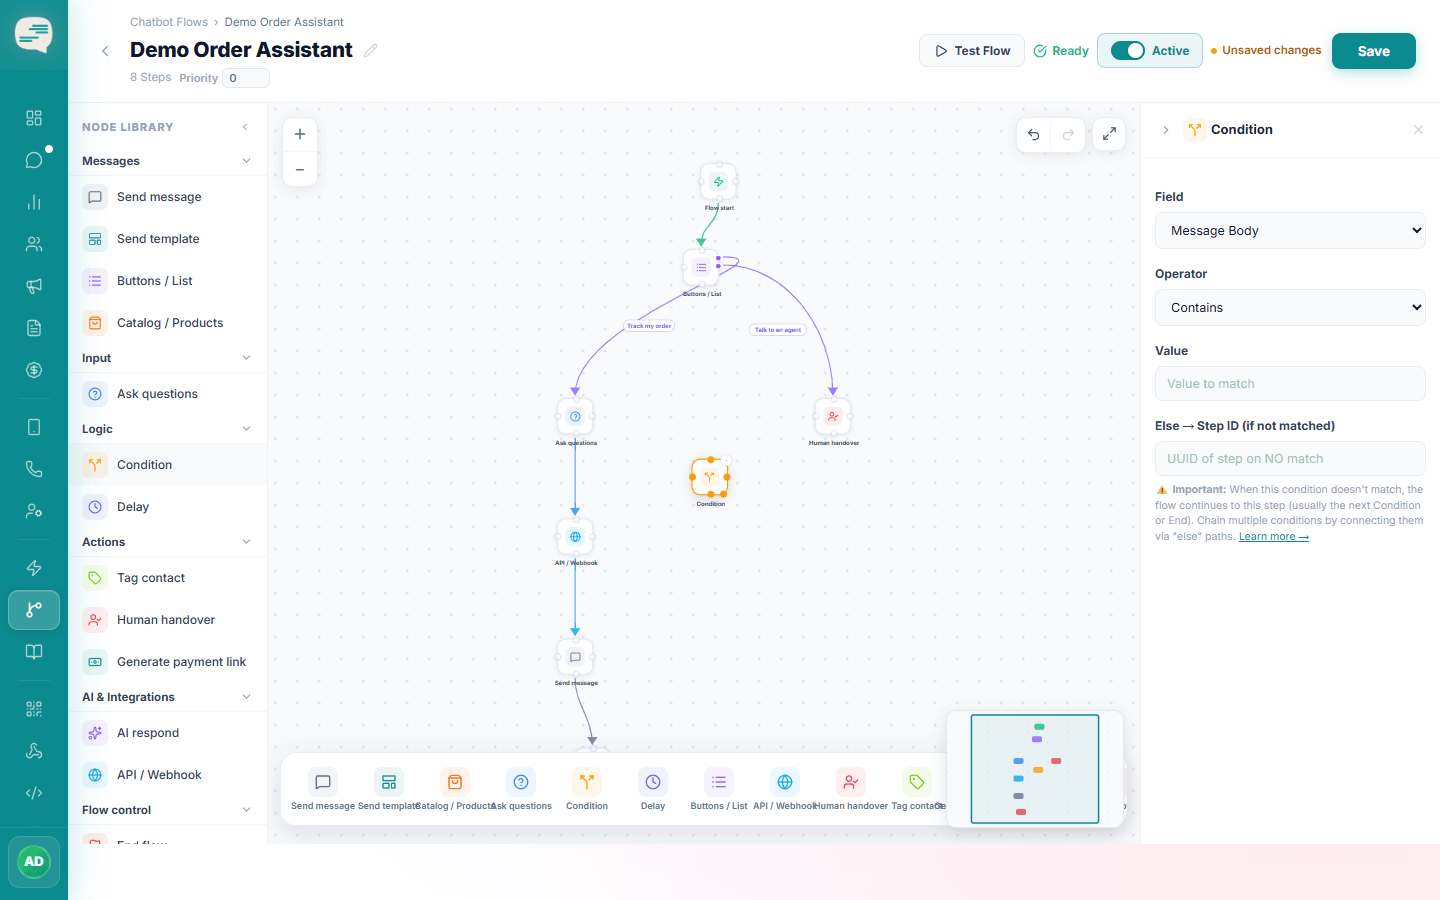Collapse the Actions section in node library

coord(246,542)
